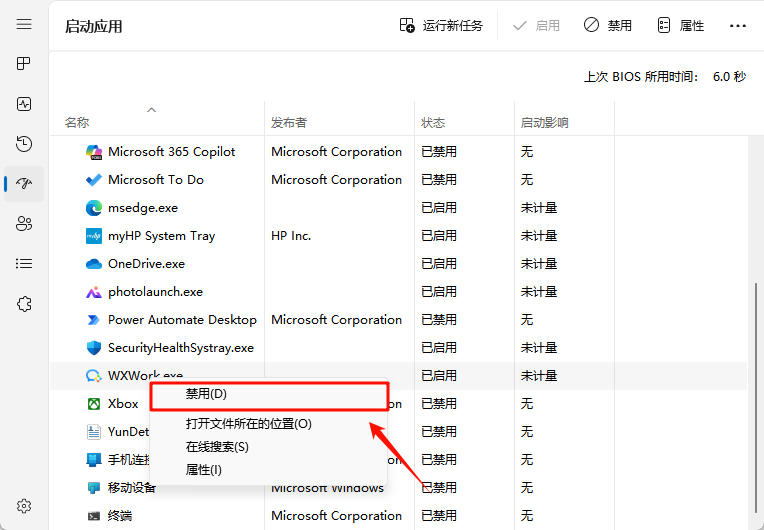The height and width of the screenshot is (530, 764).
Task: Click the Microsoft 365 Copilot icon
Action: pyautogui.click(x=94, y=152)
